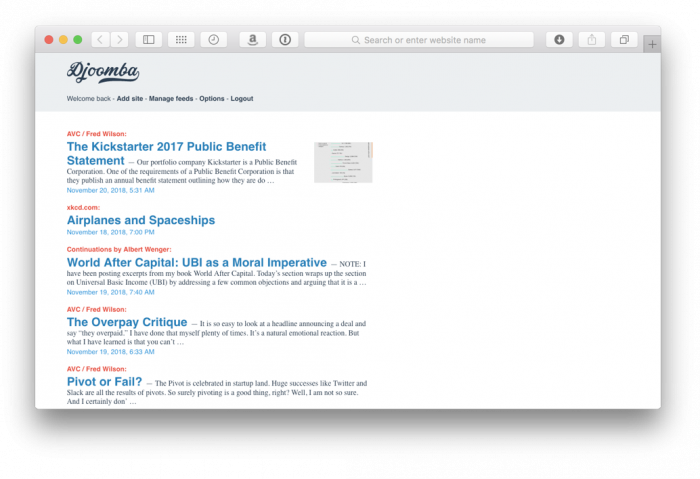Open the Share icon in toolbar
Screen dimensions: 700x479
(x=592, y=40)
